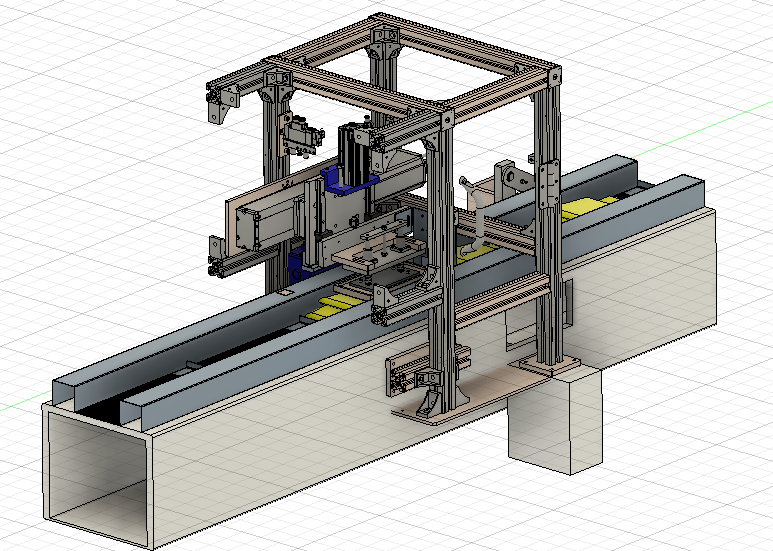Select the yellow strip below the carriage plate

[x=334, y=307]
